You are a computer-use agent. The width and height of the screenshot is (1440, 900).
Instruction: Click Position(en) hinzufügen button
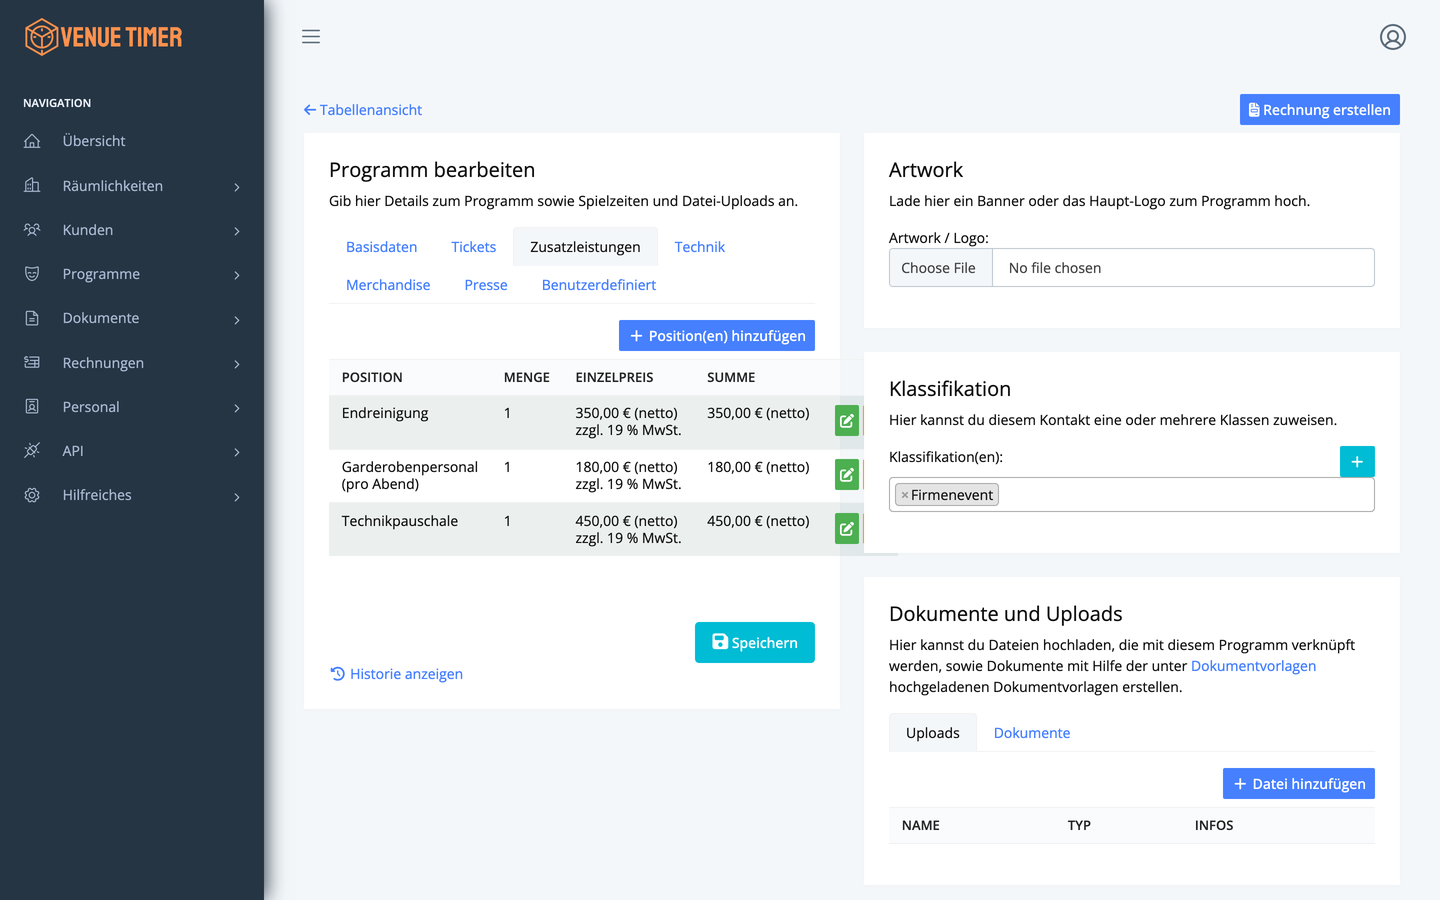point(717,336)
